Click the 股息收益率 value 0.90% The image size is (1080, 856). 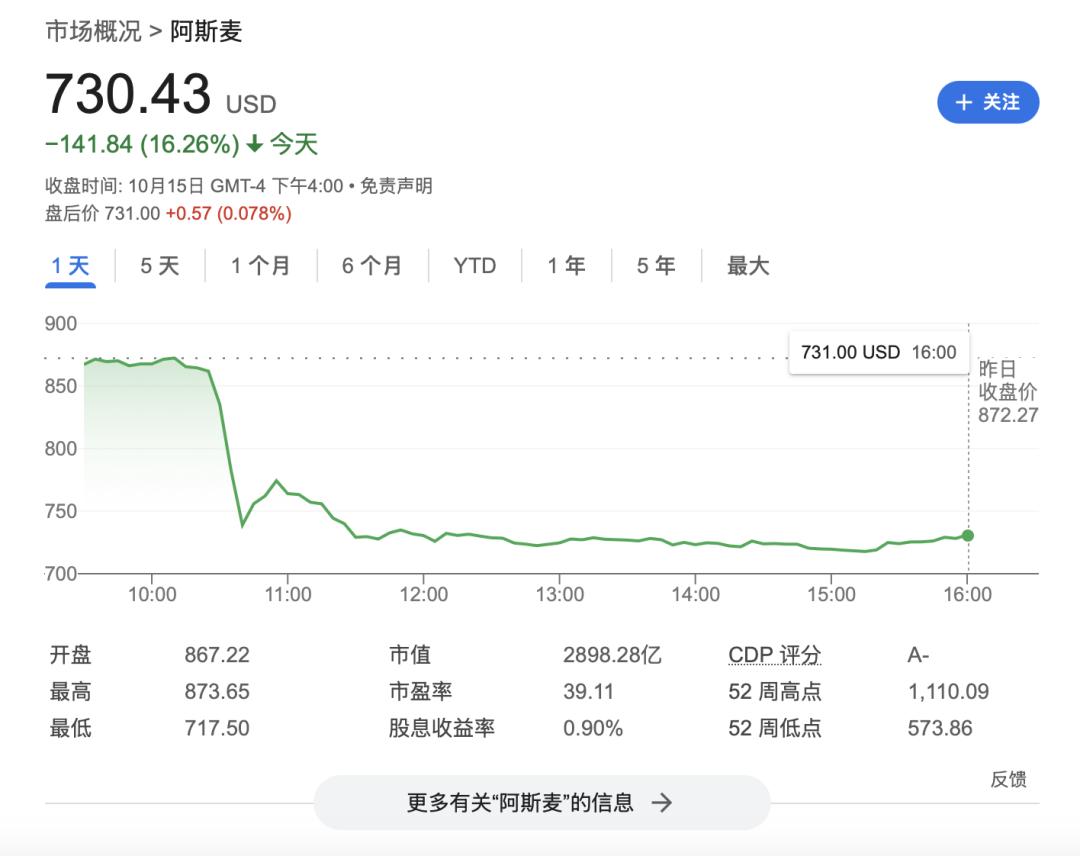tap(593, 728)
